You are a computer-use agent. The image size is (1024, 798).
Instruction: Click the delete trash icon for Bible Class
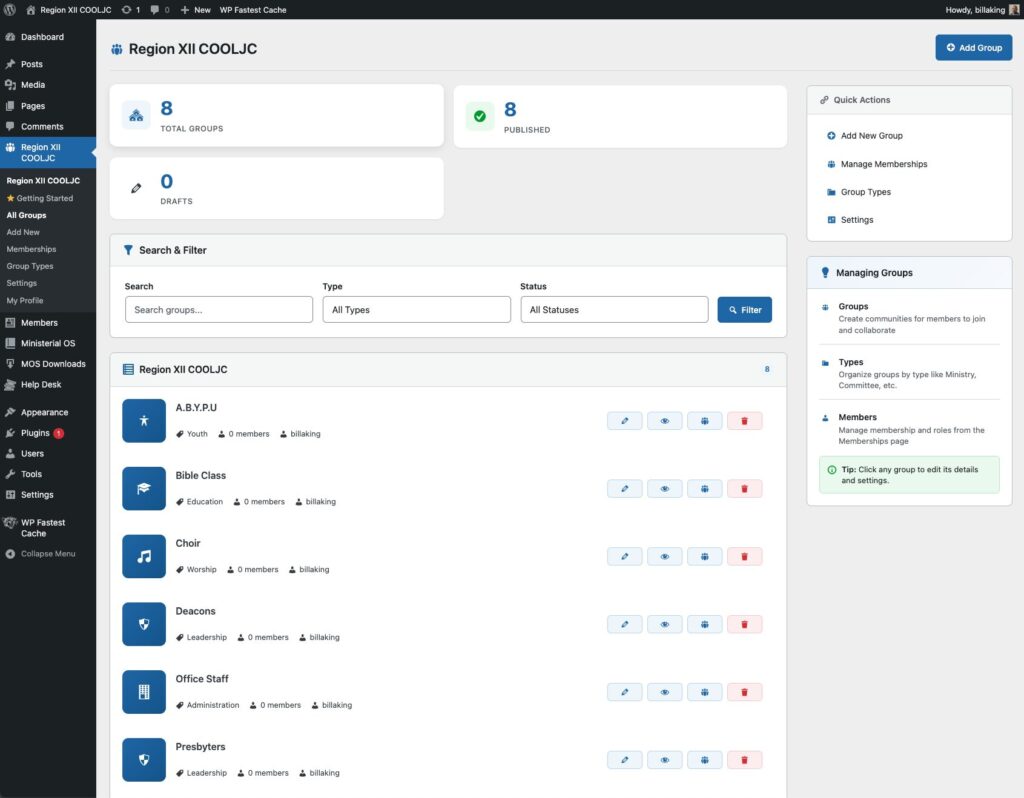[x=744, y=489]
